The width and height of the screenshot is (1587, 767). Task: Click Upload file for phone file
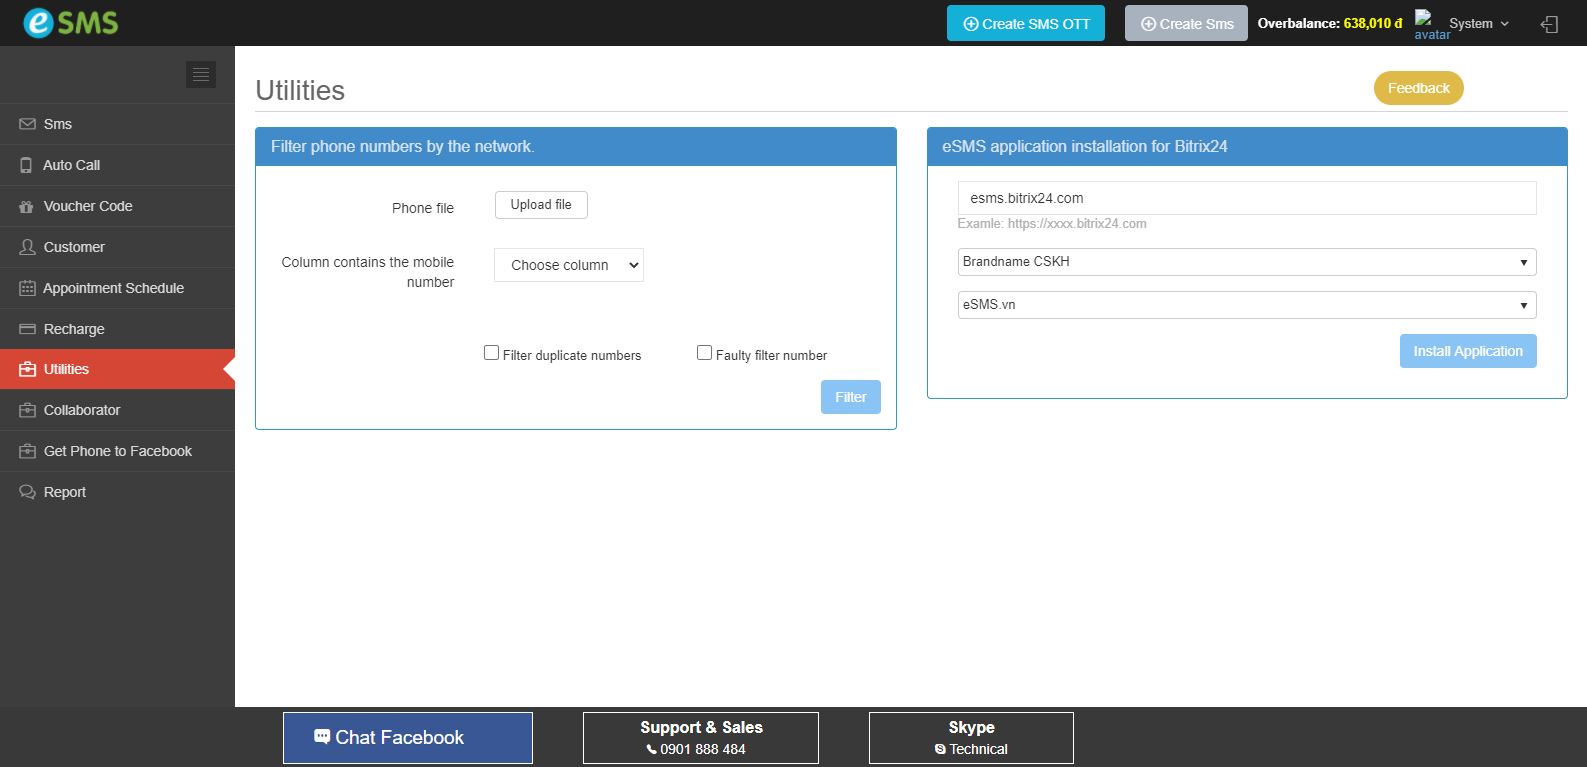(x=541, y=205)
